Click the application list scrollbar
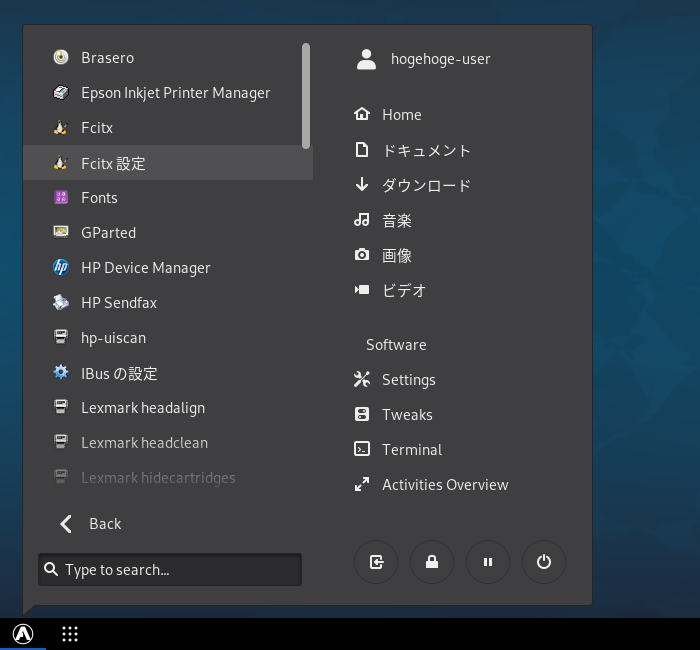Viewport: 700px width, 650px height. click(306, 96)
